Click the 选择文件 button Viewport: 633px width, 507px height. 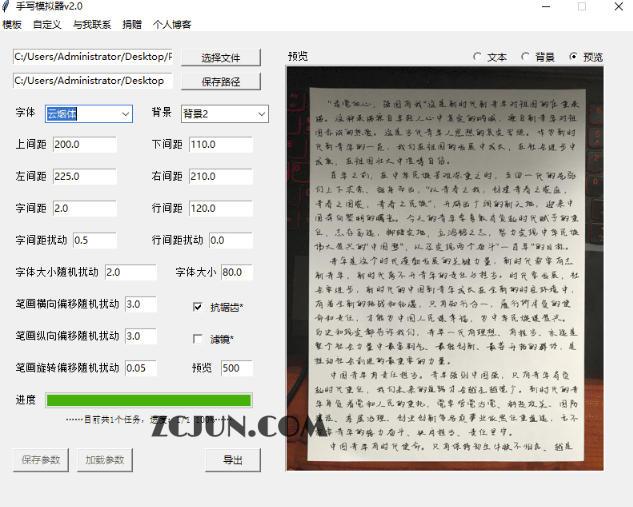pyautogui.click(x=221, y=58)
